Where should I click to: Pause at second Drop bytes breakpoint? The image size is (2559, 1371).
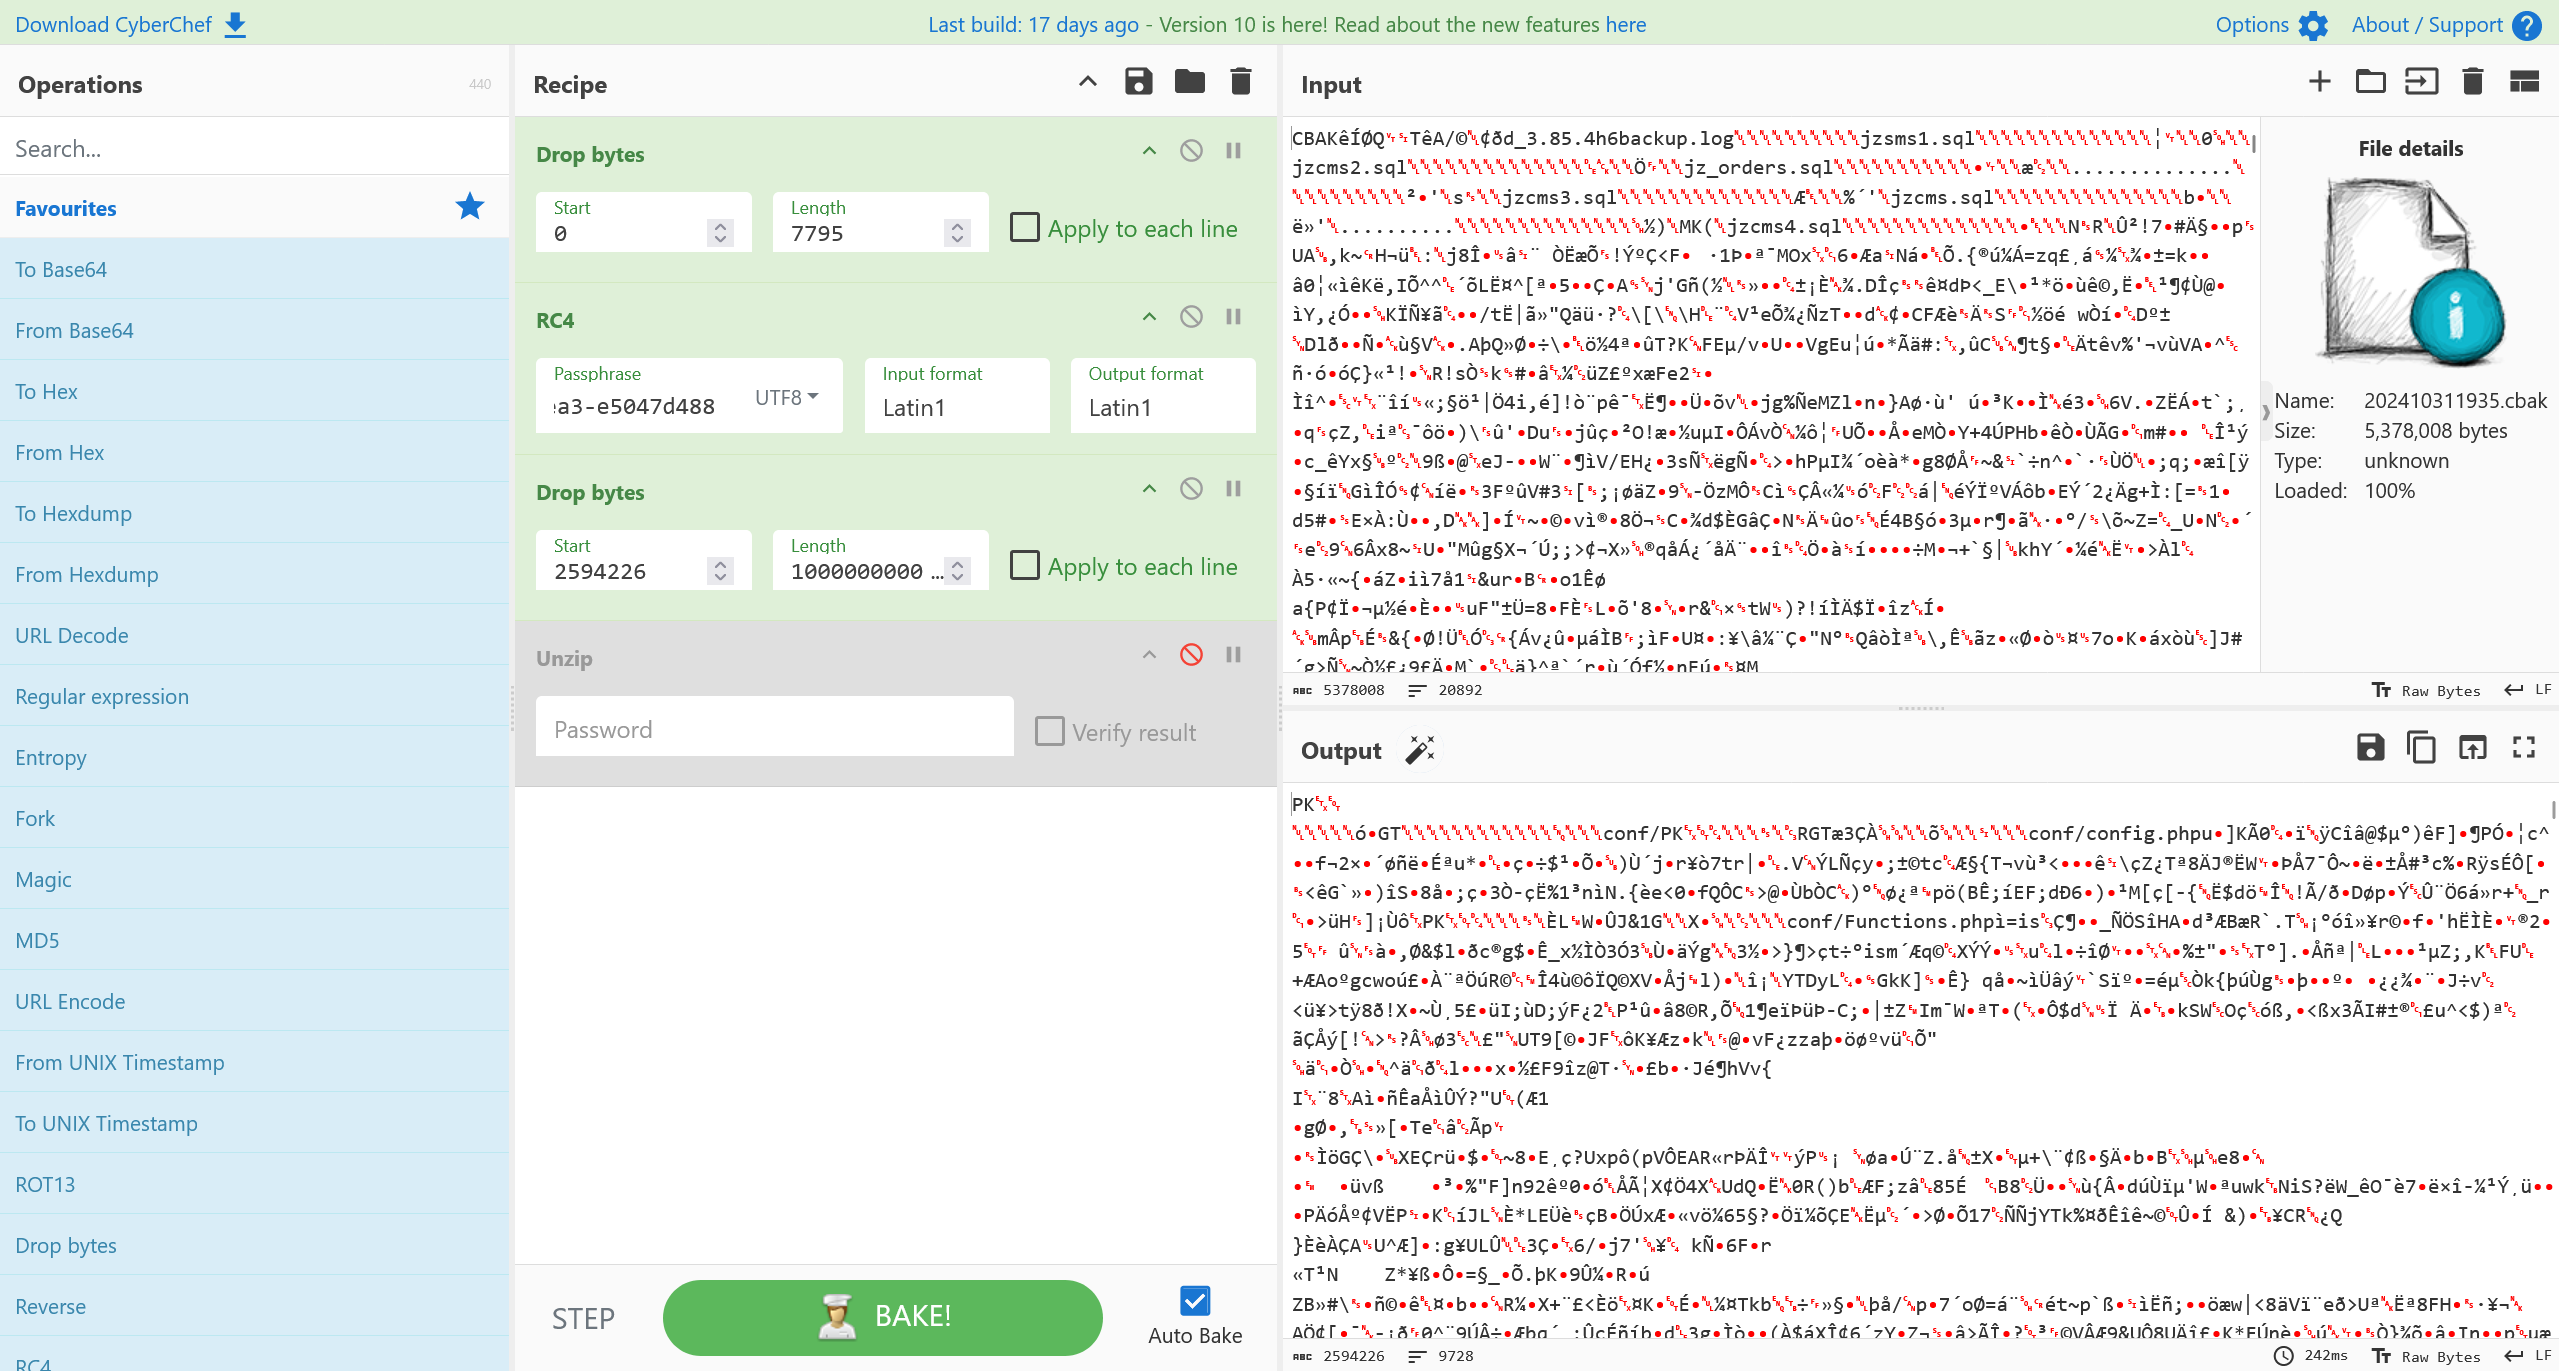[1233, 489]
